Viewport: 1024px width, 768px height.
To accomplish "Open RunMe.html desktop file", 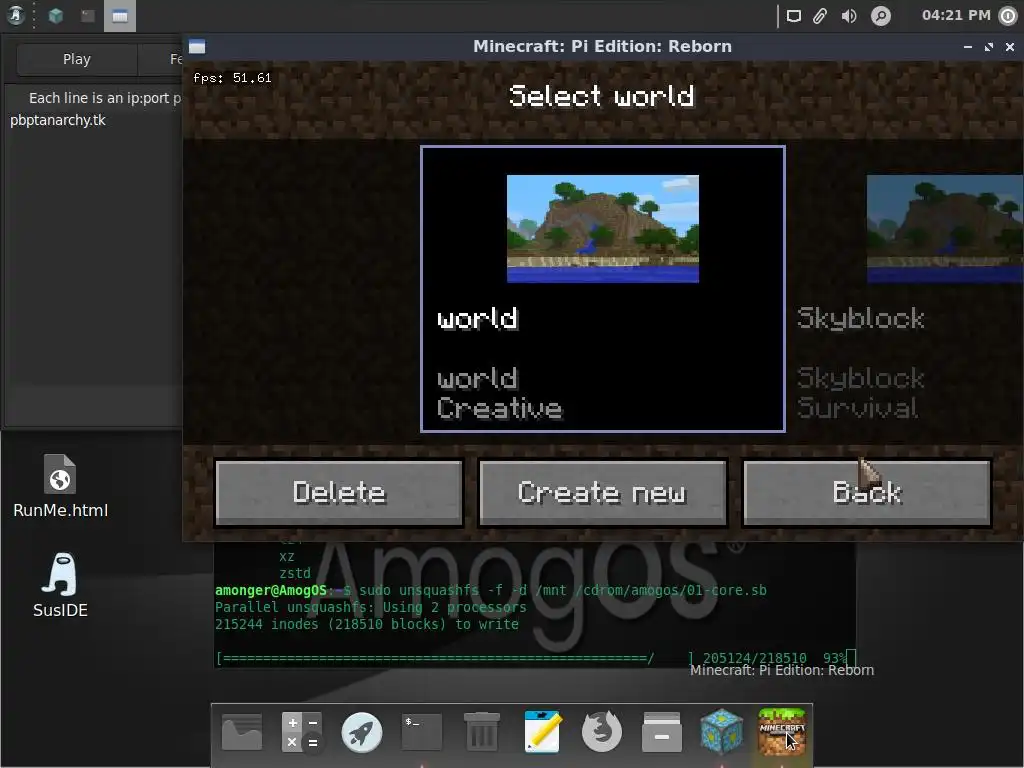I will point(60,487).
